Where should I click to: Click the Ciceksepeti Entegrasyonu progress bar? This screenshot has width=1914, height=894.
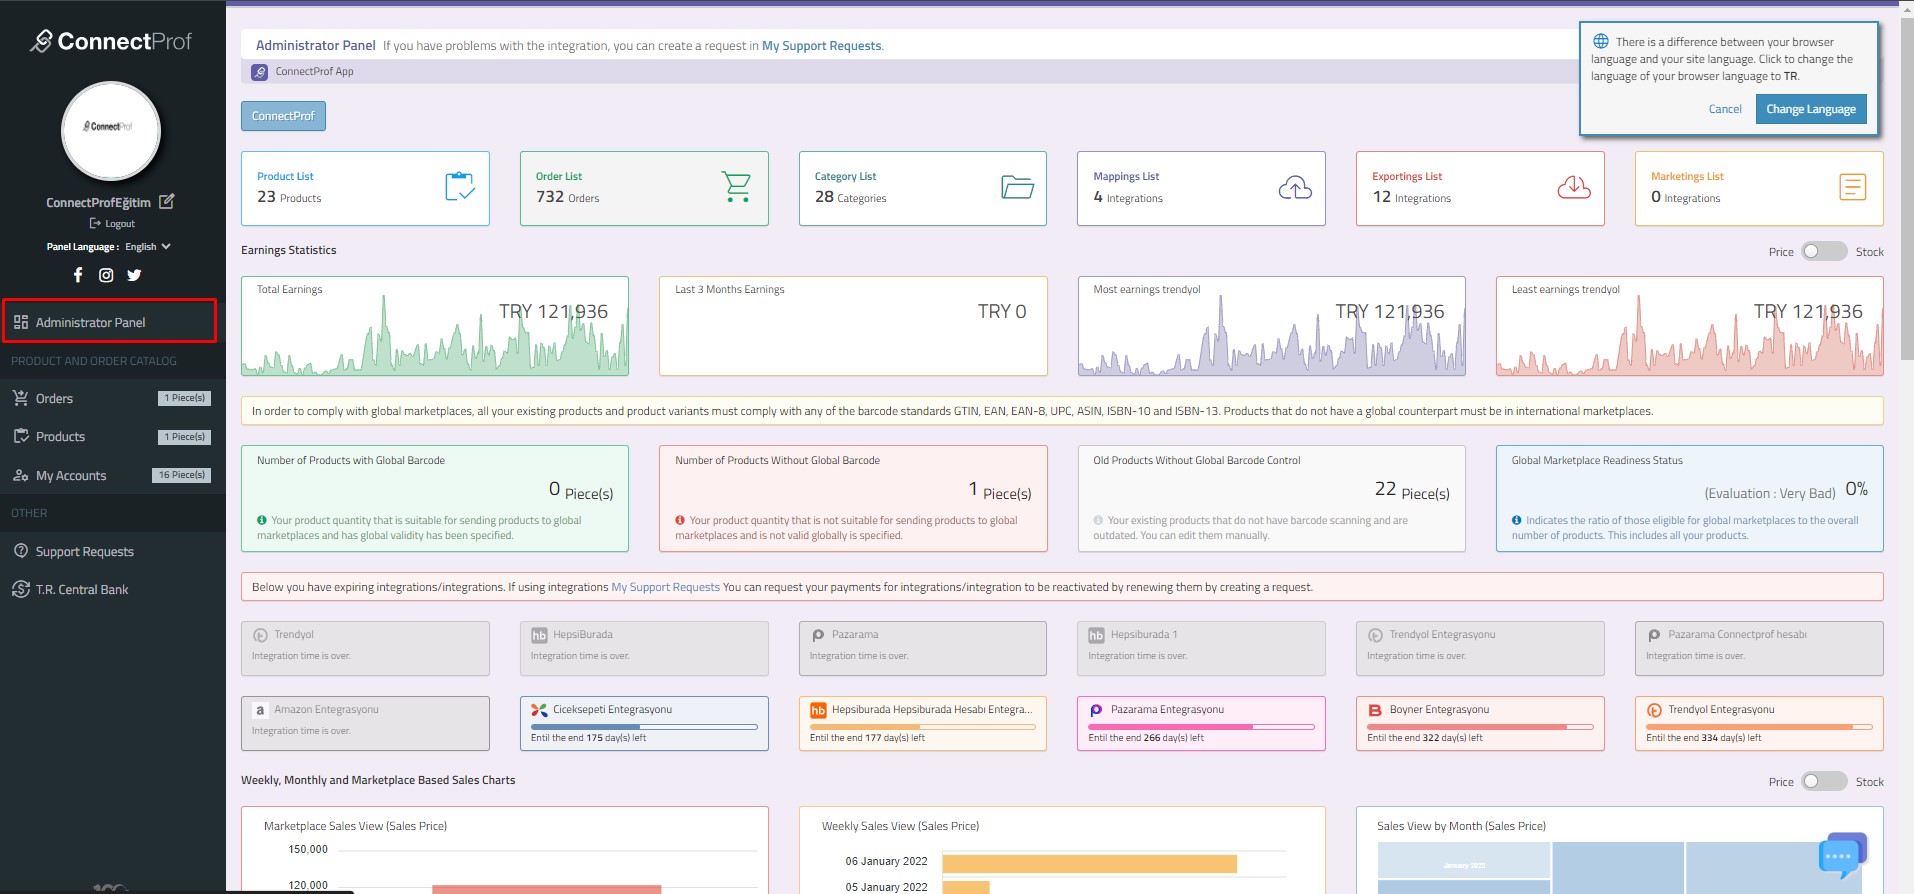pos(644,726)
